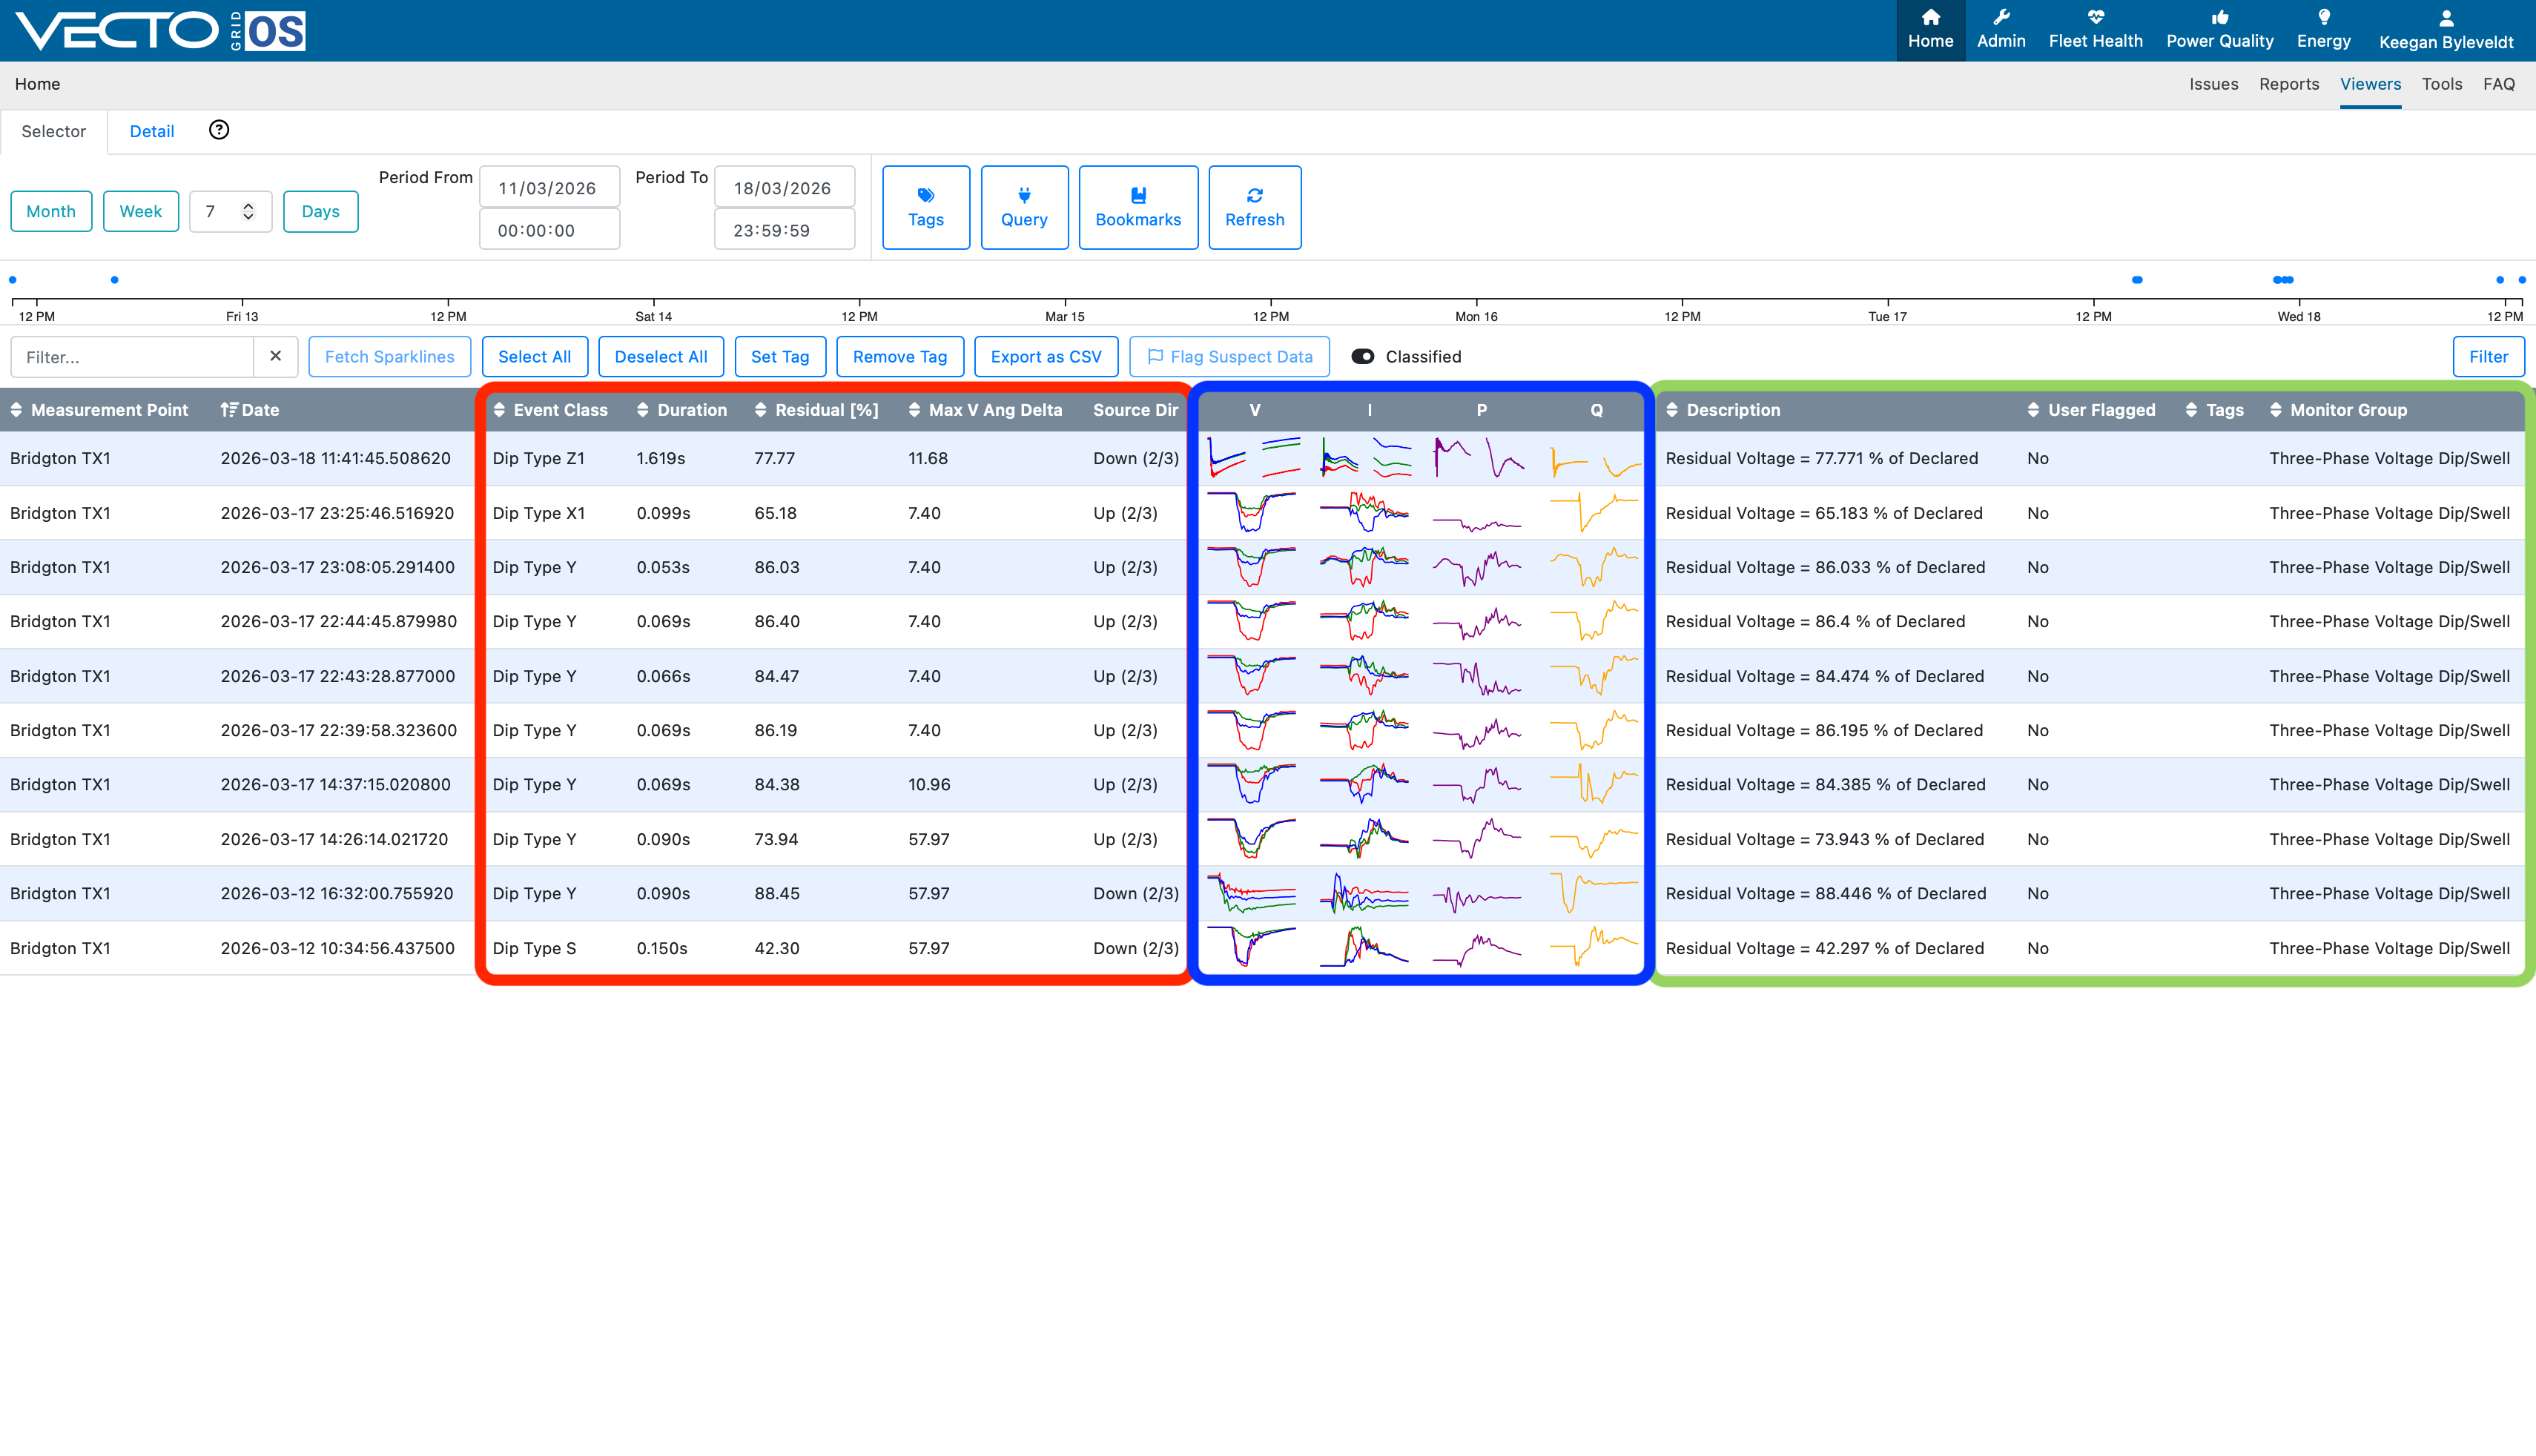Sort by Tags column
The image size is (2536, 1456).
click(2214, 410)
